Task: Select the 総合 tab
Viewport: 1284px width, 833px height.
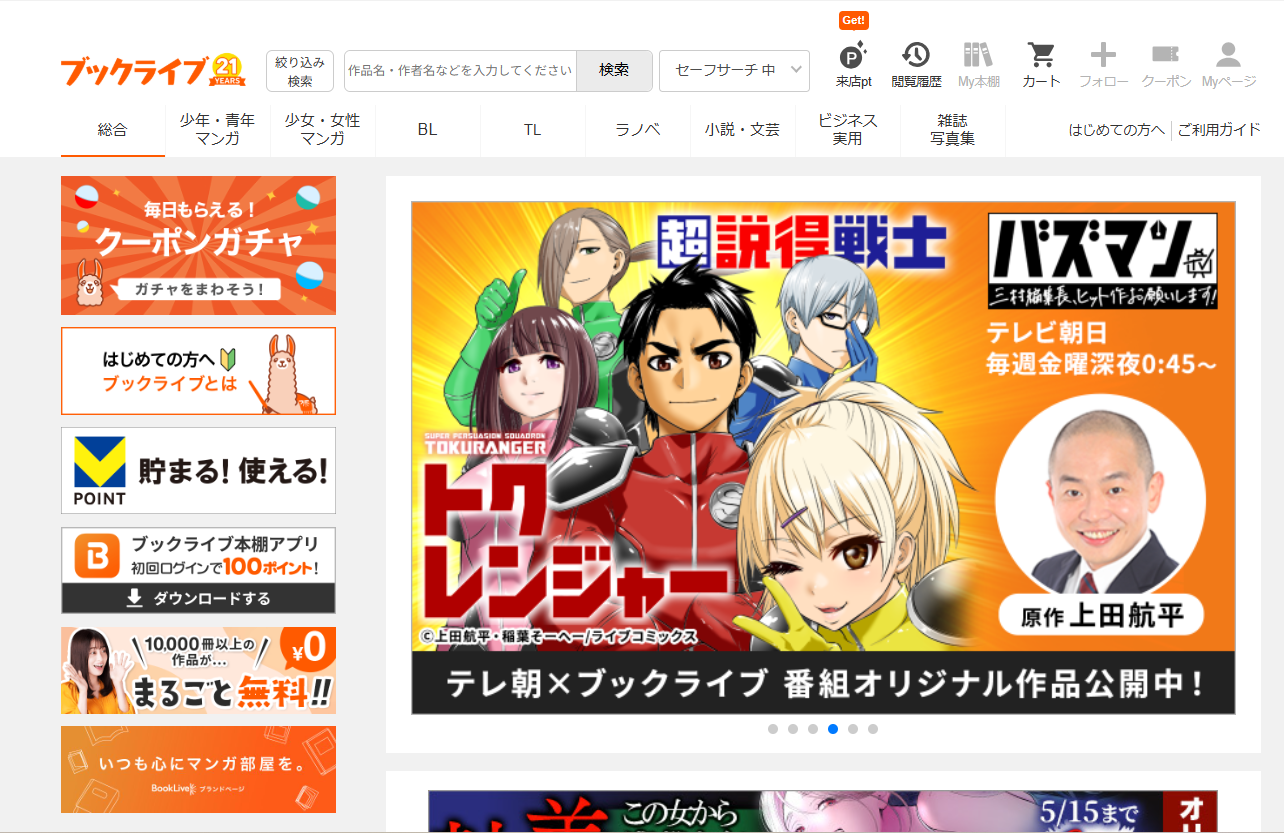Action: (x=113, y=130)
